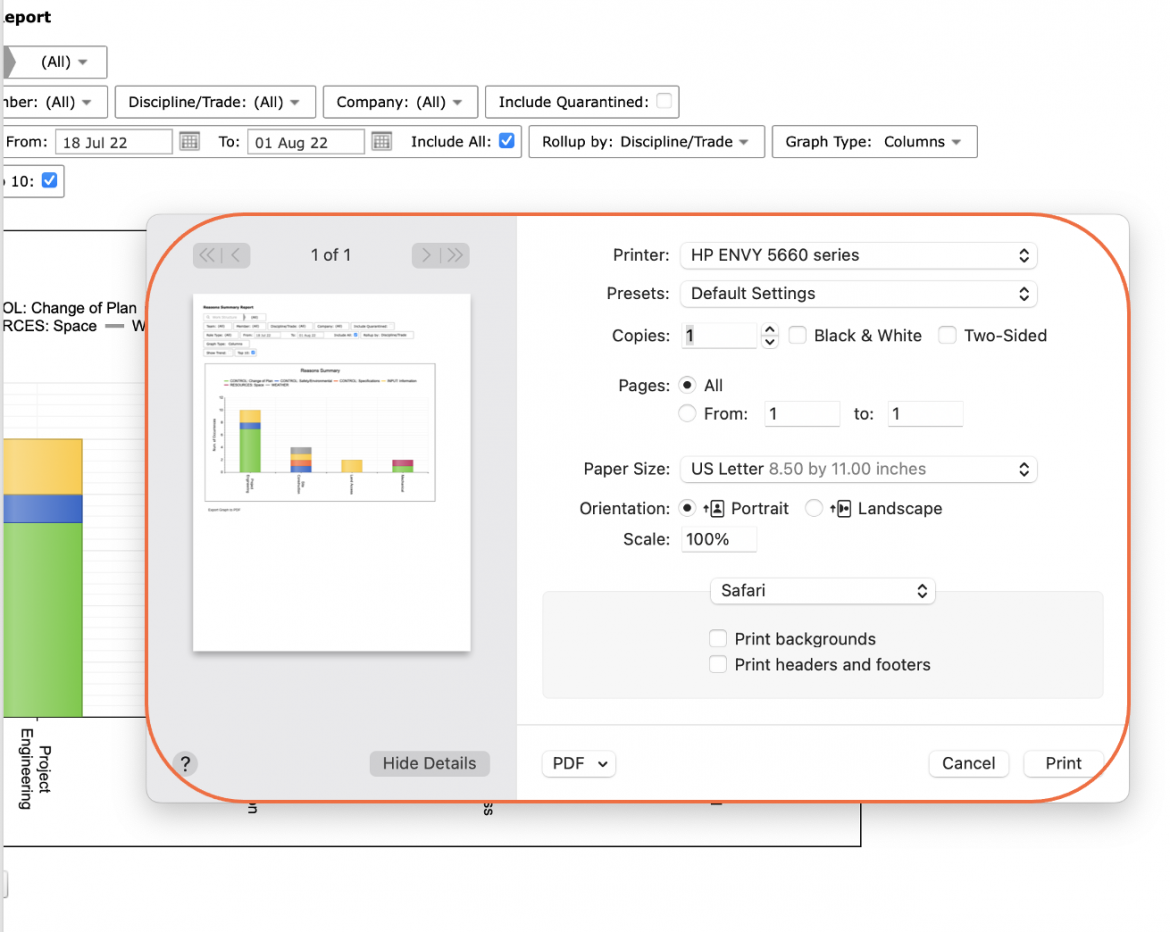Click the Print button
Image resolution: width=1170 pixels, height=932 pixels.
pos(1063,763)
